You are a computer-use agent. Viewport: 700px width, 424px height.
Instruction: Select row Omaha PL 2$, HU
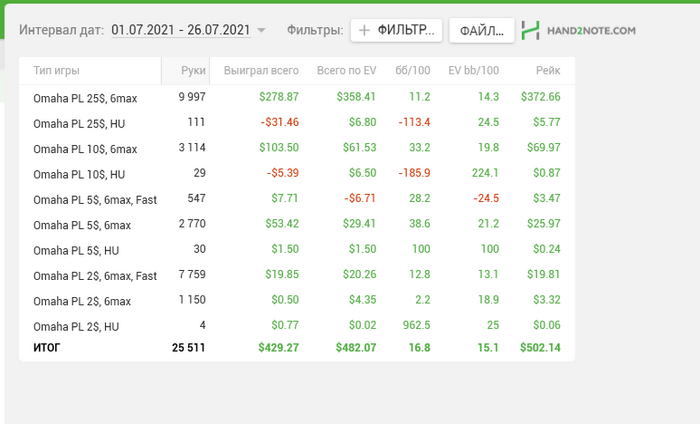pos(297,326)
